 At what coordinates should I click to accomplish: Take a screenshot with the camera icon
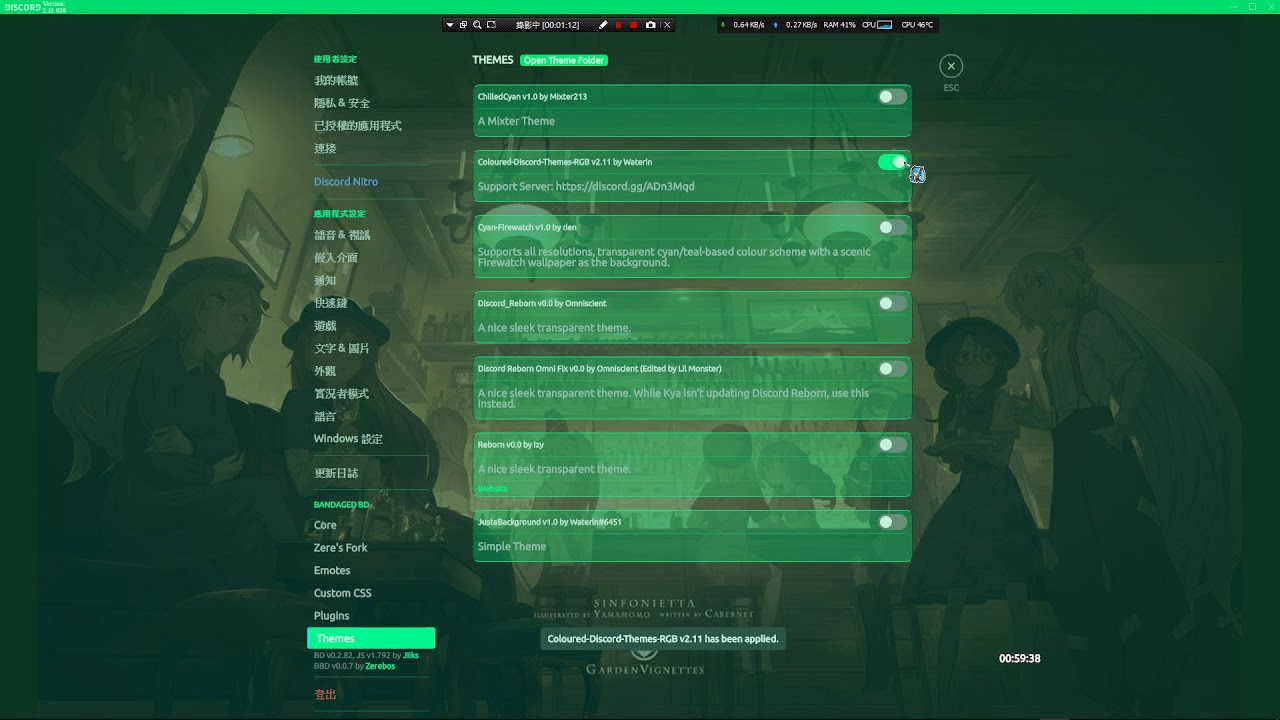tap(651, 25)
